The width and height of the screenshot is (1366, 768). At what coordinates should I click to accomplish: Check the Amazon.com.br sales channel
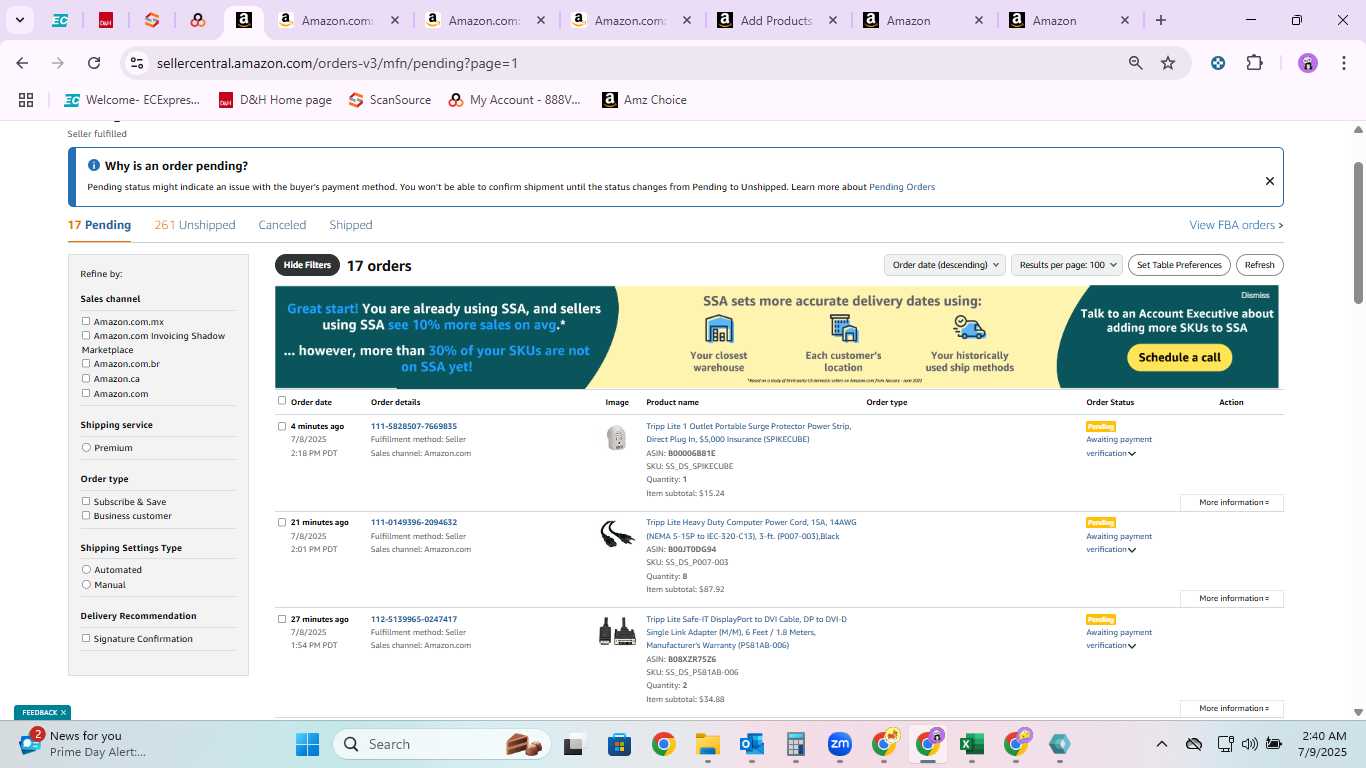point(86,363)
